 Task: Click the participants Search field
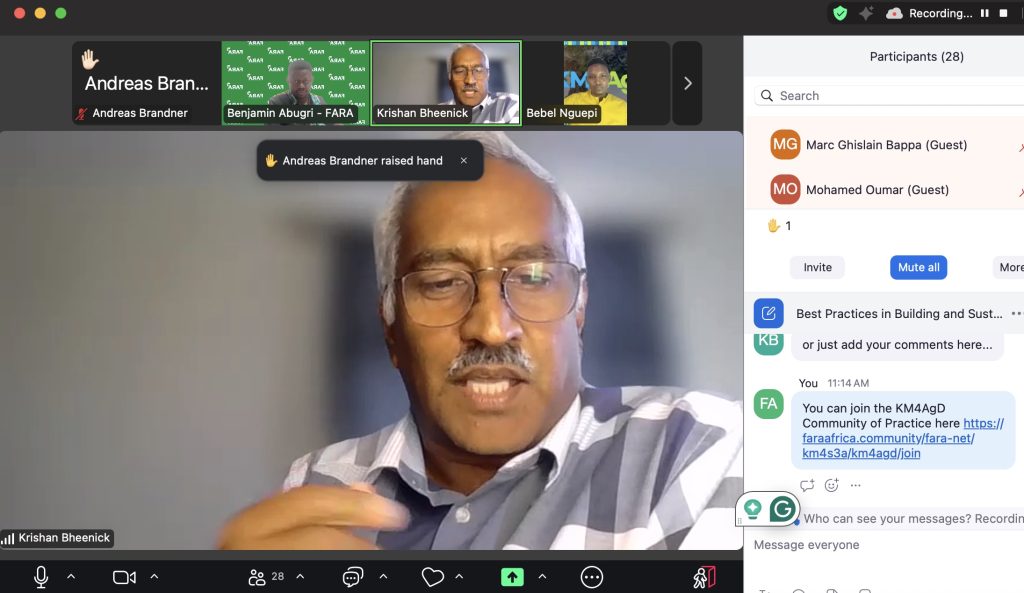click(x=890, y=96)
